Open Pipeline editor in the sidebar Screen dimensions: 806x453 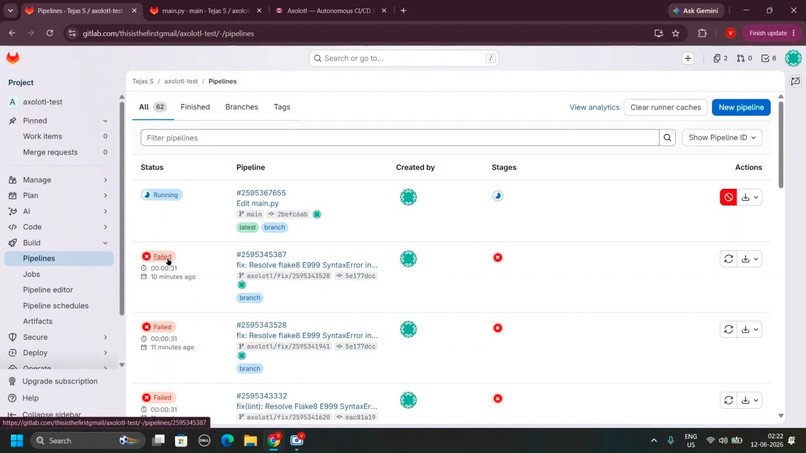(48, 290)
